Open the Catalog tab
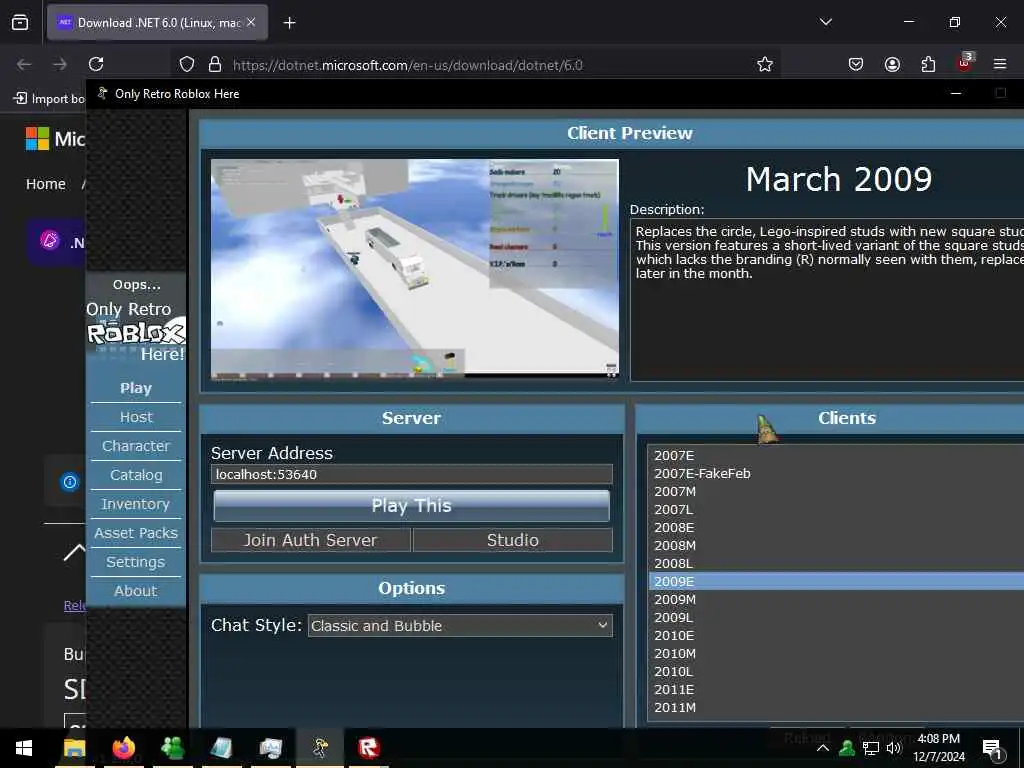Image resolution: width=1024 pixels, height=768 pixels. point(136,475)
